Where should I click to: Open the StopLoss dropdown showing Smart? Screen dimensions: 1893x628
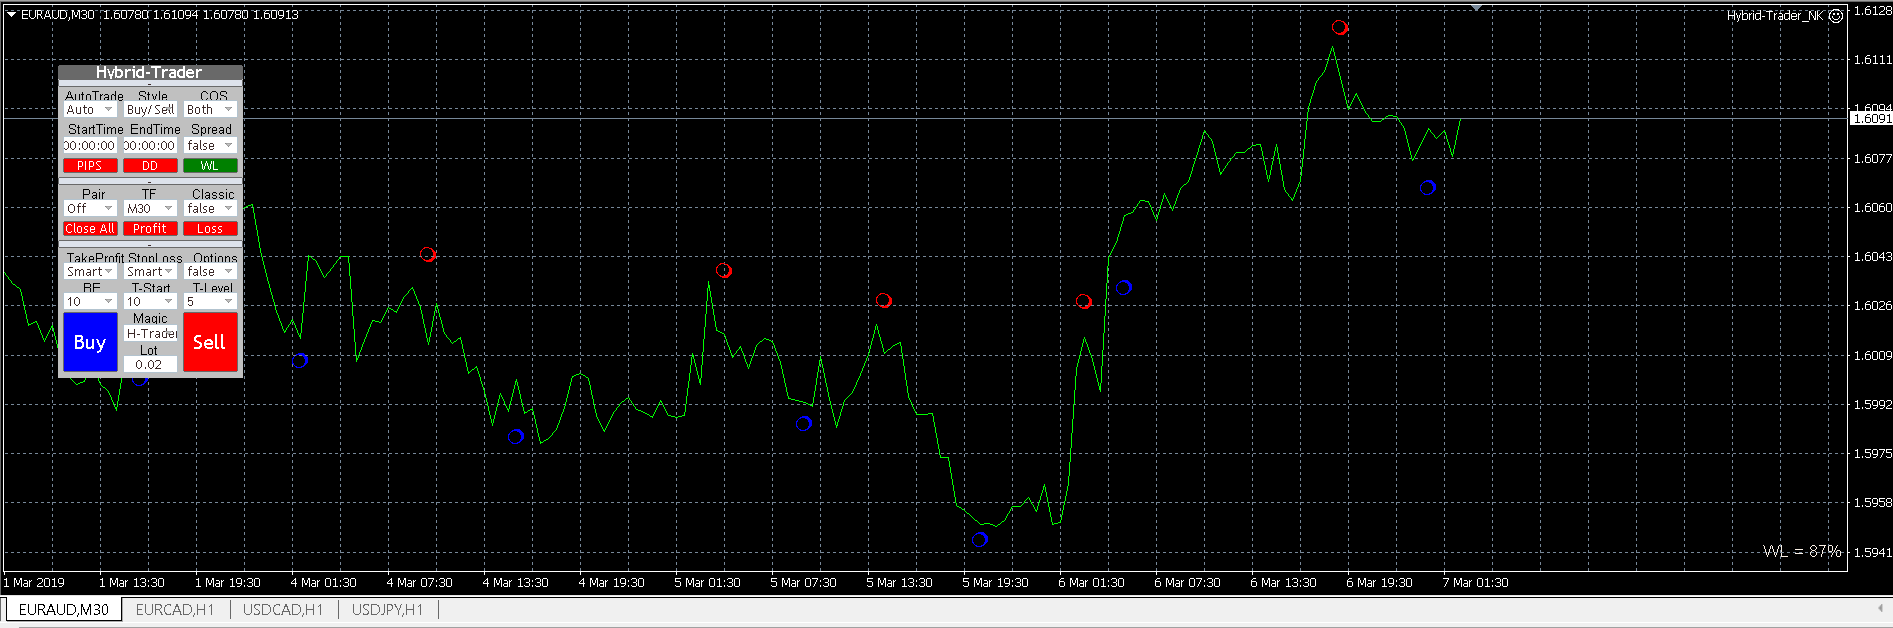tap(150, 272)
